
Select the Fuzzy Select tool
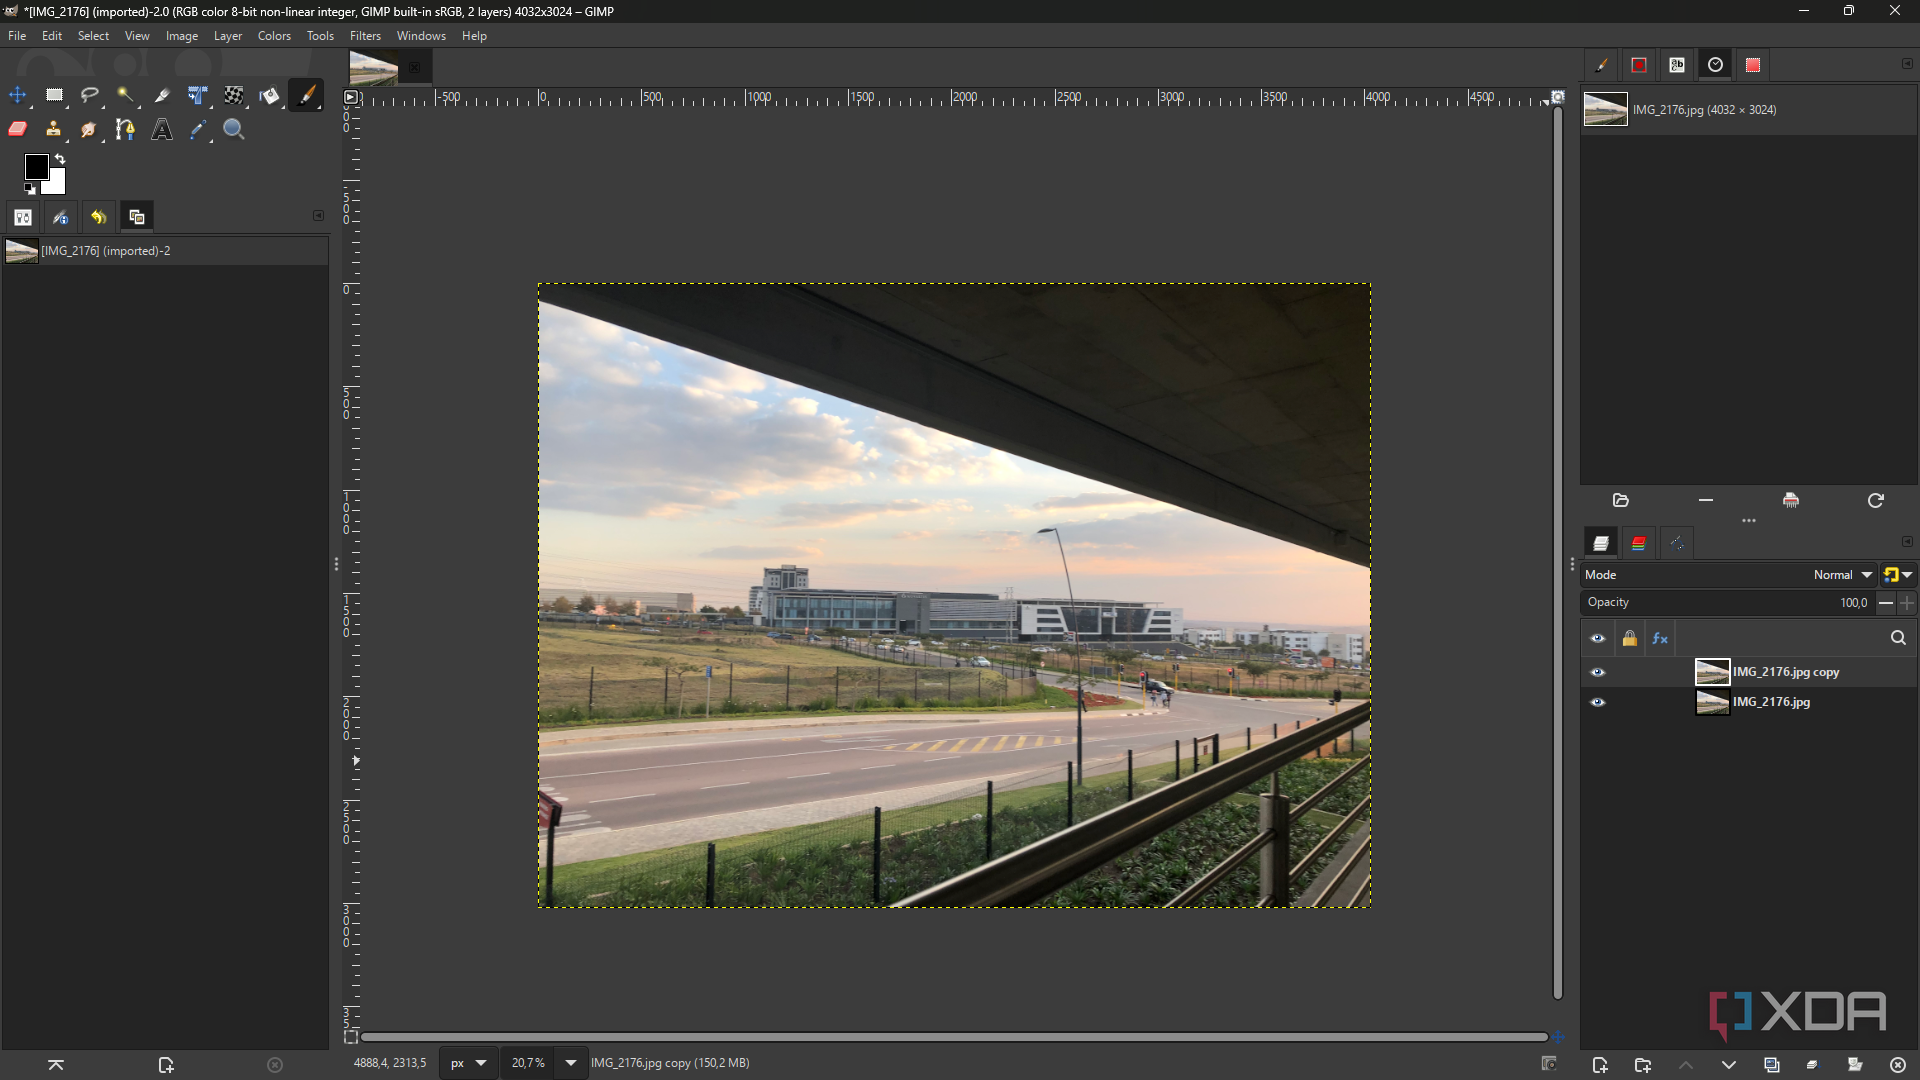tap(125, 95)
